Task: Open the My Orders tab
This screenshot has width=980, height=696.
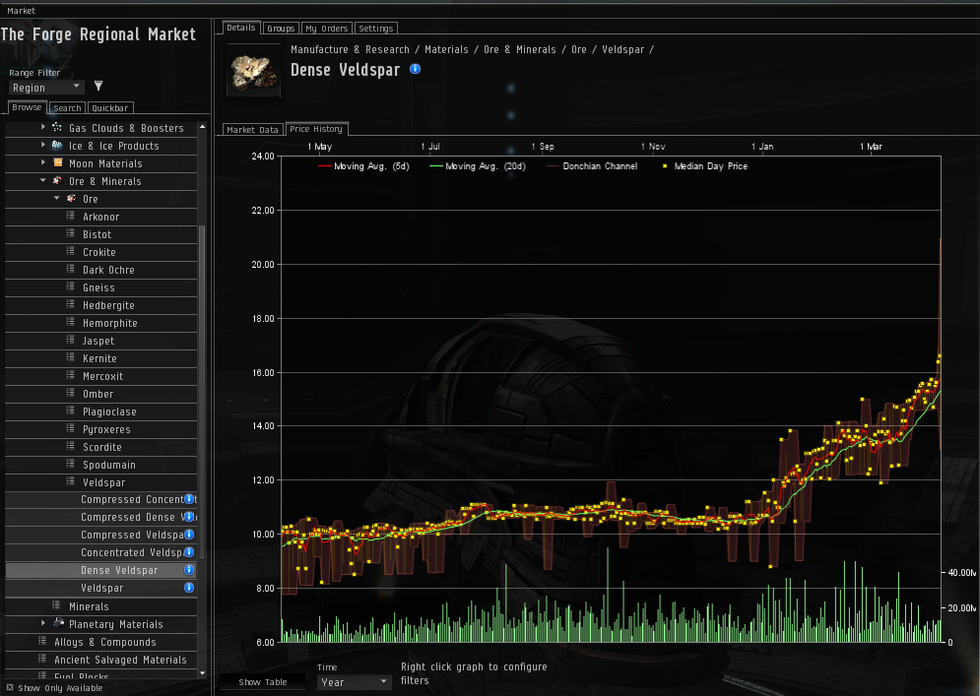Action: coord(326,28)
